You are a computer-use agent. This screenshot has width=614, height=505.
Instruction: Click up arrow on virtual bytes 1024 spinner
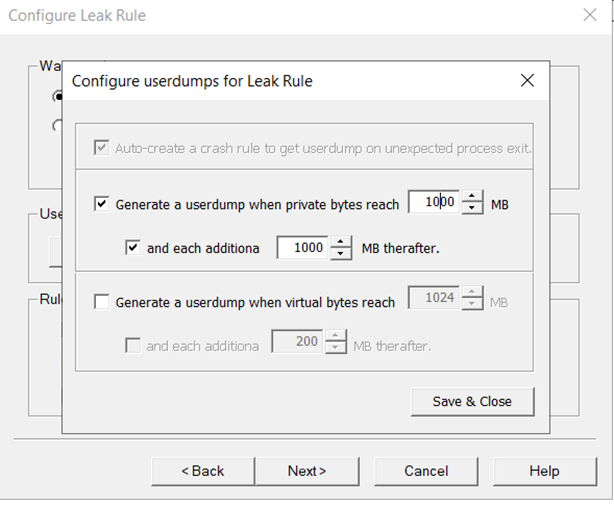(473, 293)
